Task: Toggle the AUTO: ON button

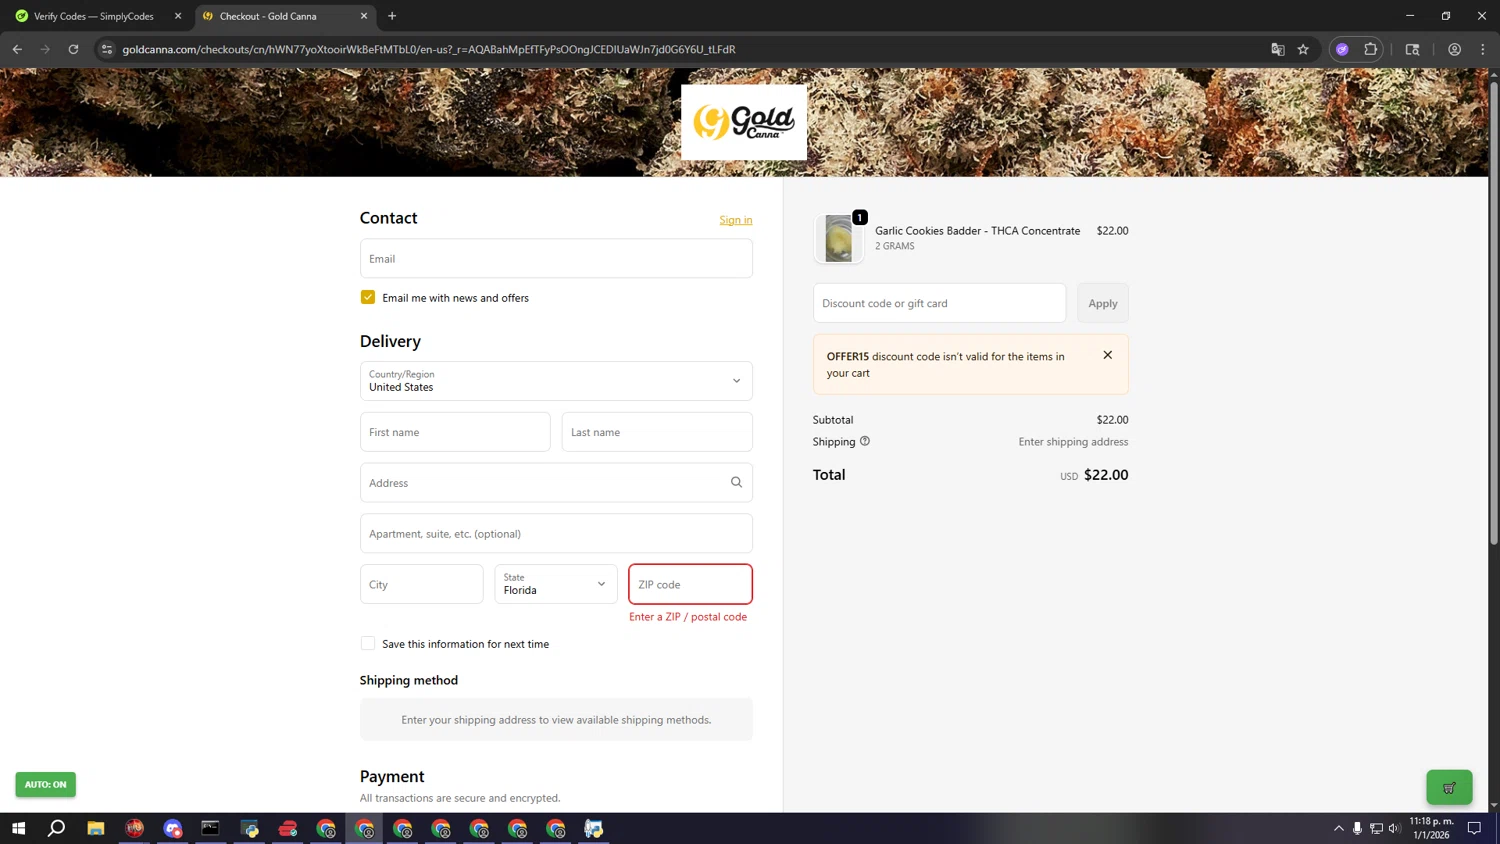Action: (x=45, y=784)
